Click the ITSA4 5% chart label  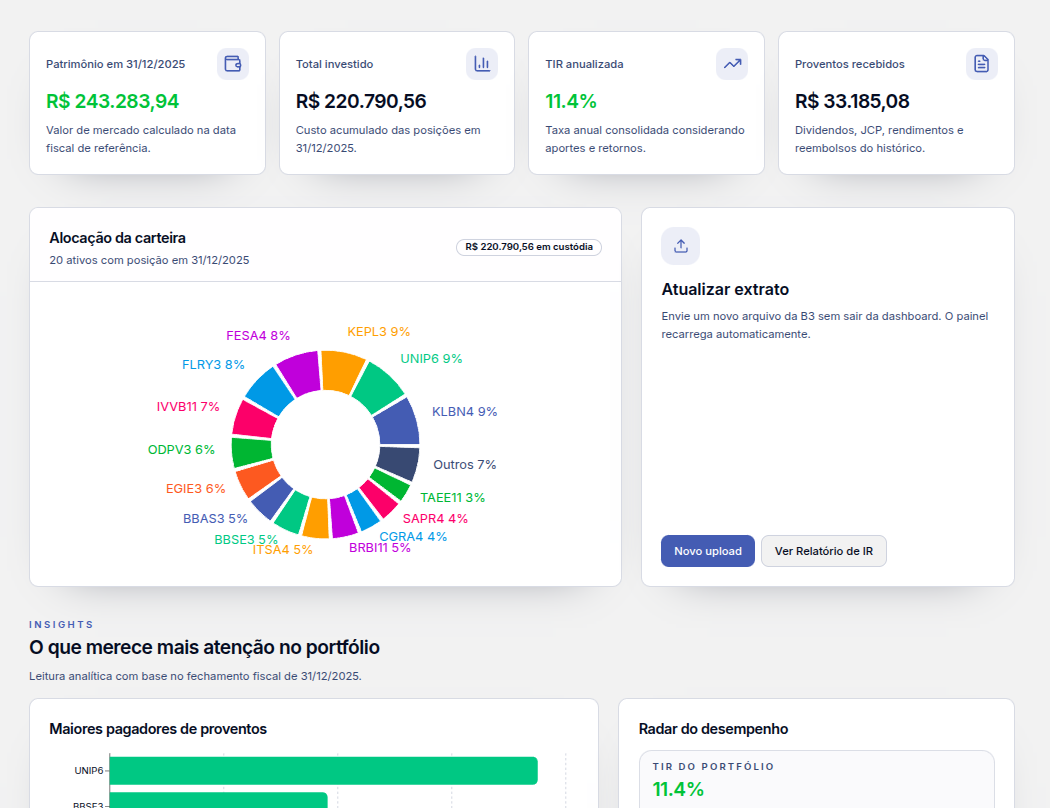283,550
